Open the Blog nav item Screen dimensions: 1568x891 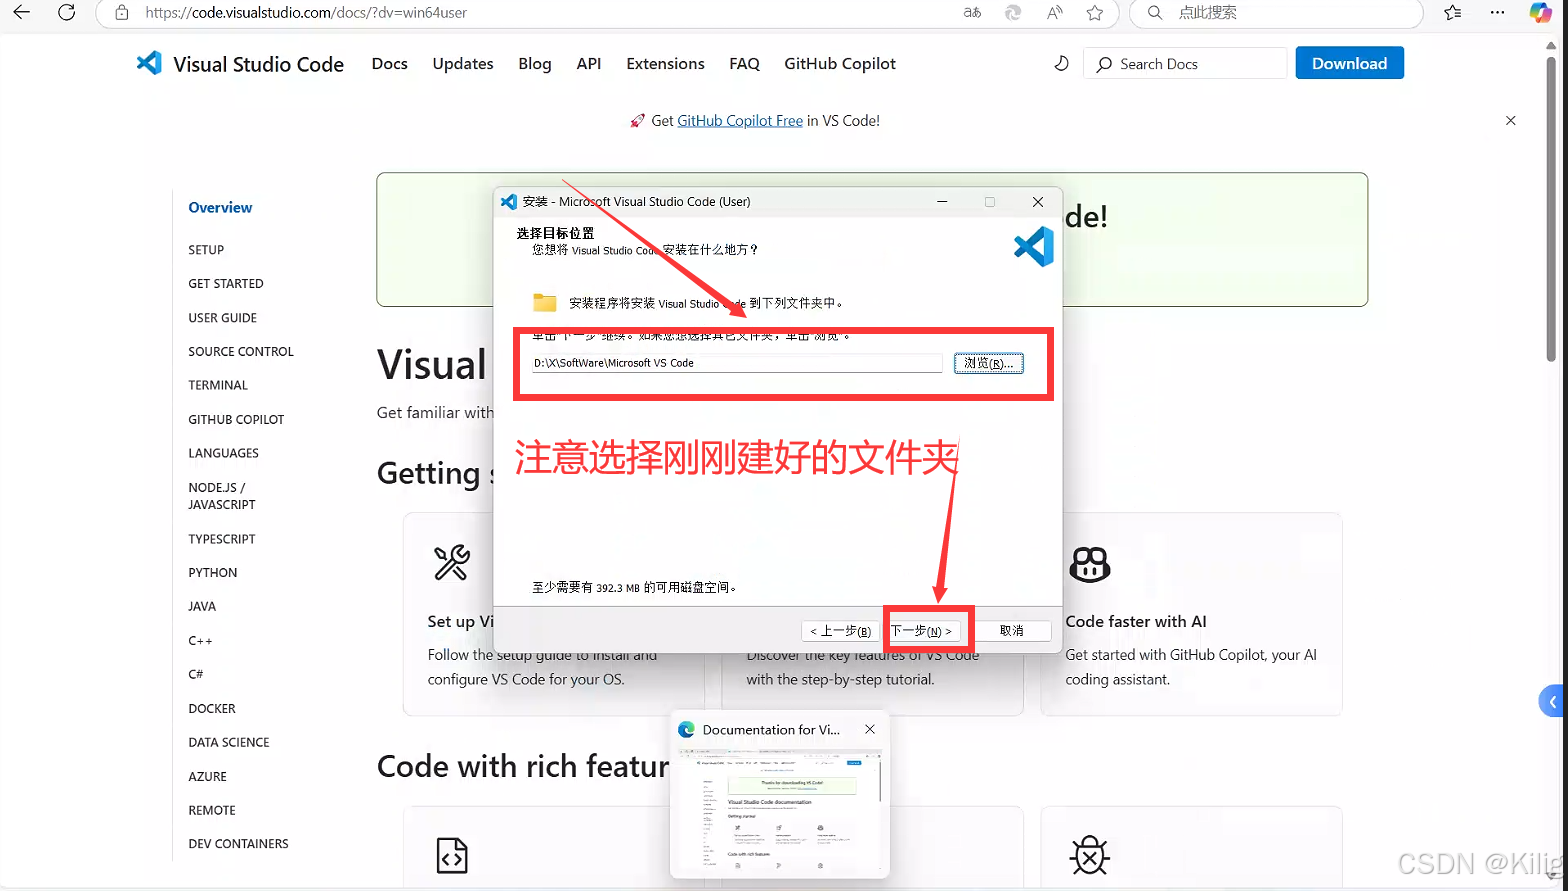click(535, 63)
